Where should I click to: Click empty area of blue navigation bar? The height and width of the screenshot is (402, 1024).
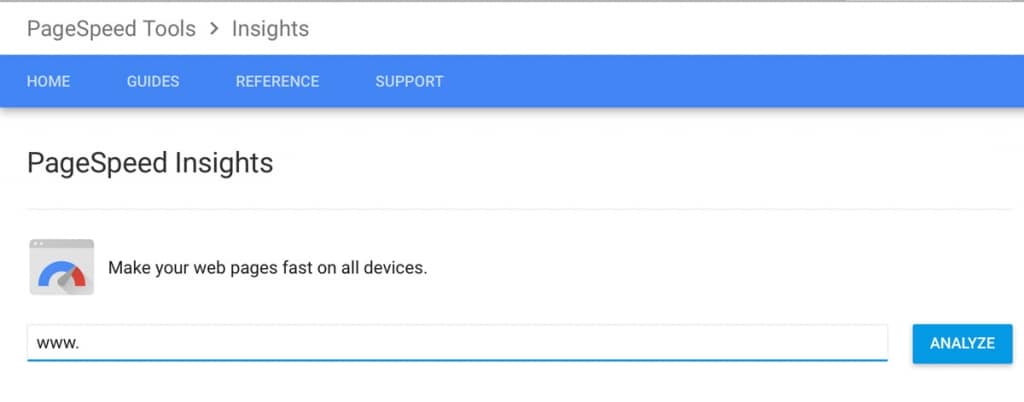pyautogui.click(x=718, y=82)
